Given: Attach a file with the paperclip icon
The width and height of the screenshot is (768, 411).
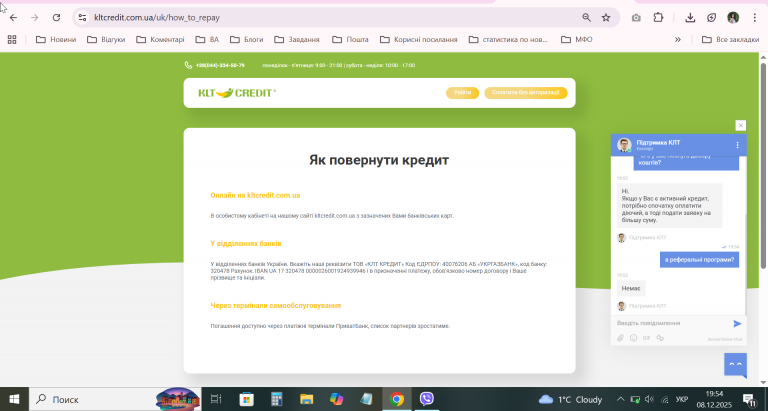Looking at the screenshot, I should click(620, 338).
